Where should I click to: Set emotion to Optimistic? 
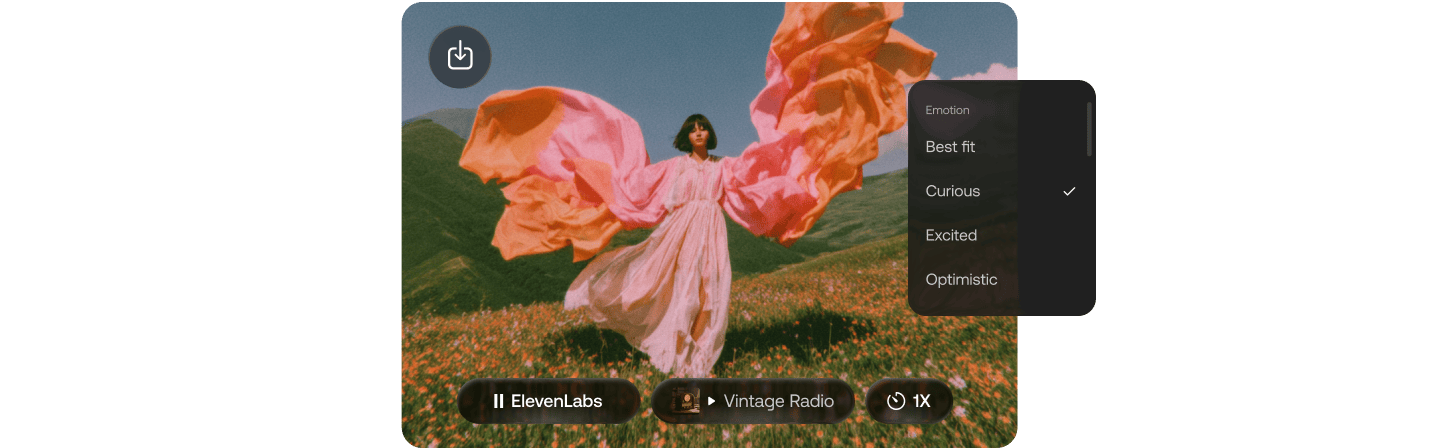coord(961,279)
